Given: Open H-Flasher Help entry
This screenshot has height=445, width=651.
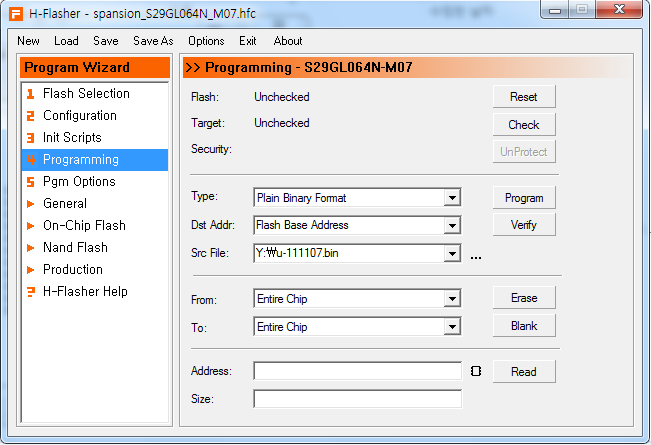Looking at the screenshot, I should click(x=95, y=292).
